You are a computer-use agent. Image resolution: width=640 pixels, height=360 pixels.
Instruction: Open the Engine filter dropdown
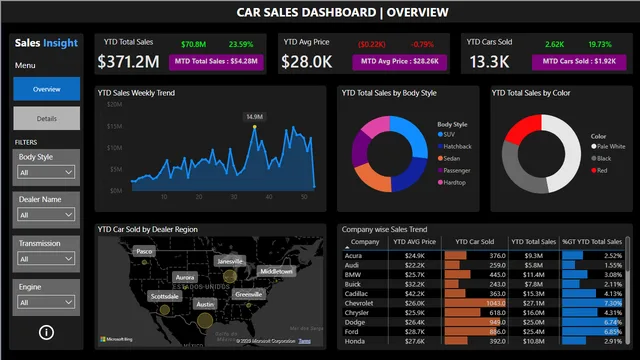click(x=46, y=302)
